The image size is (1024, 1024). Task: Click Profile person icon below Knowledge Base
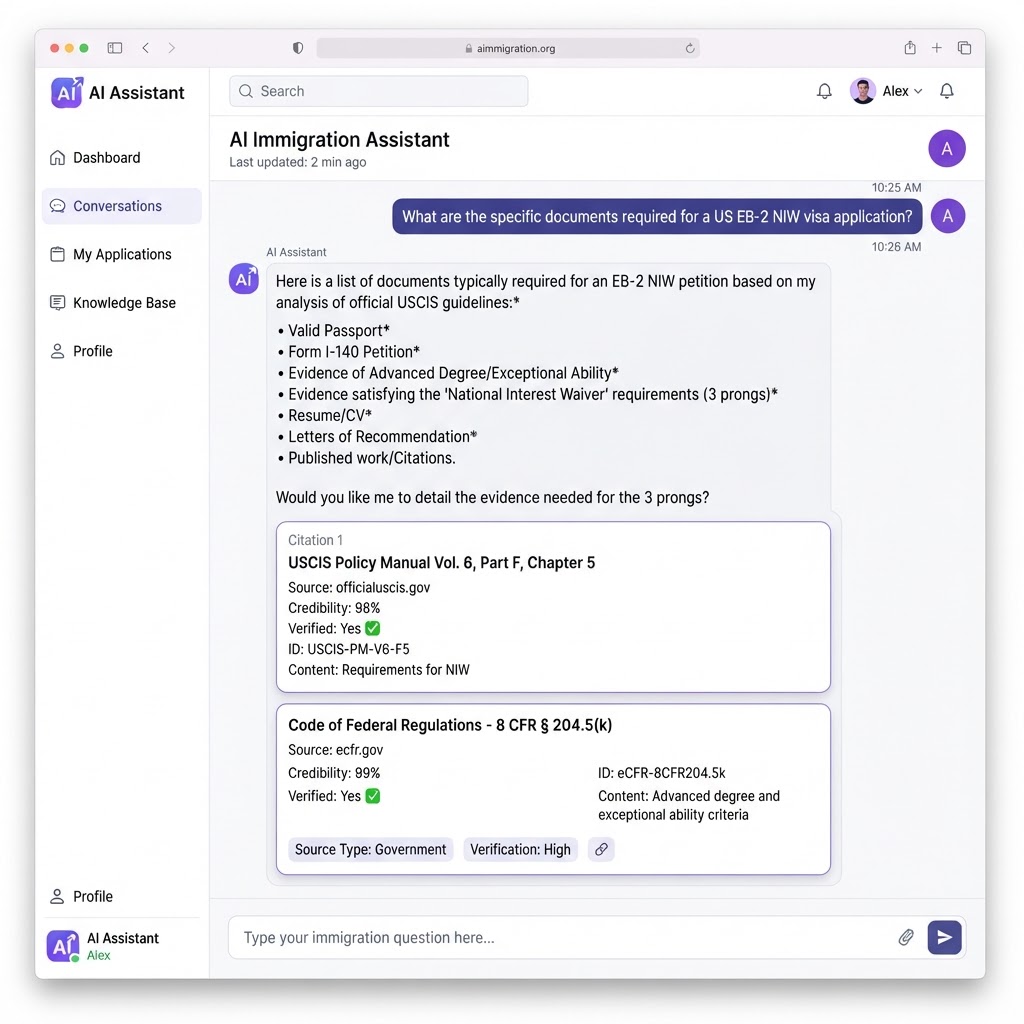click(x=57, y=351)
